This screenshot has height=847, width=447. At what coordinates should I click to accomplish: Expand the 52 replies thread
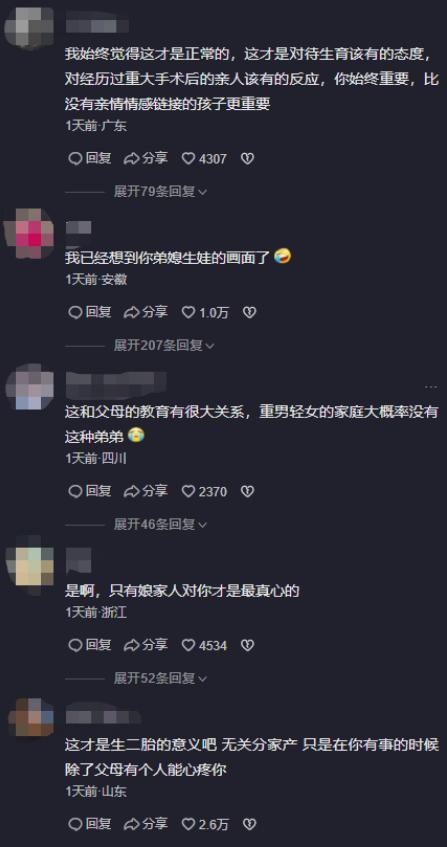160,678
